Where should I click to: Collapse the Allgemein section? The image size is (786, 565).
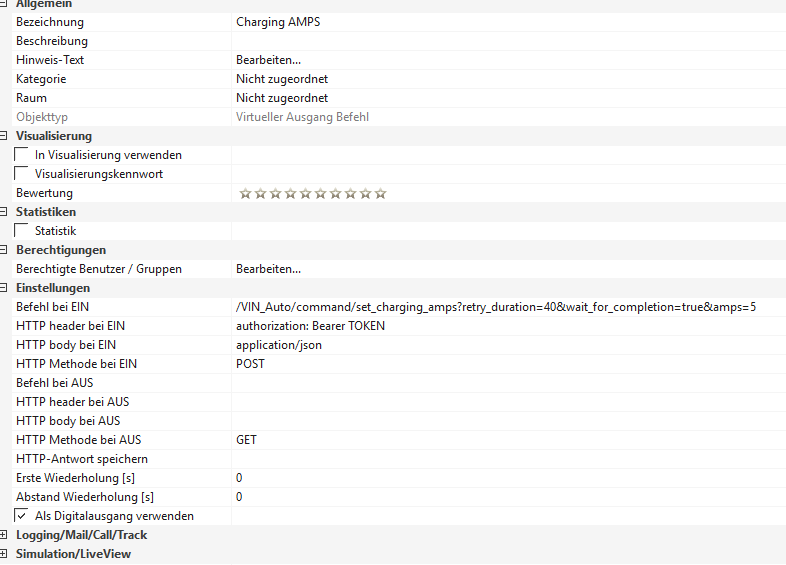pyautogui.click(x=3, y=3)
